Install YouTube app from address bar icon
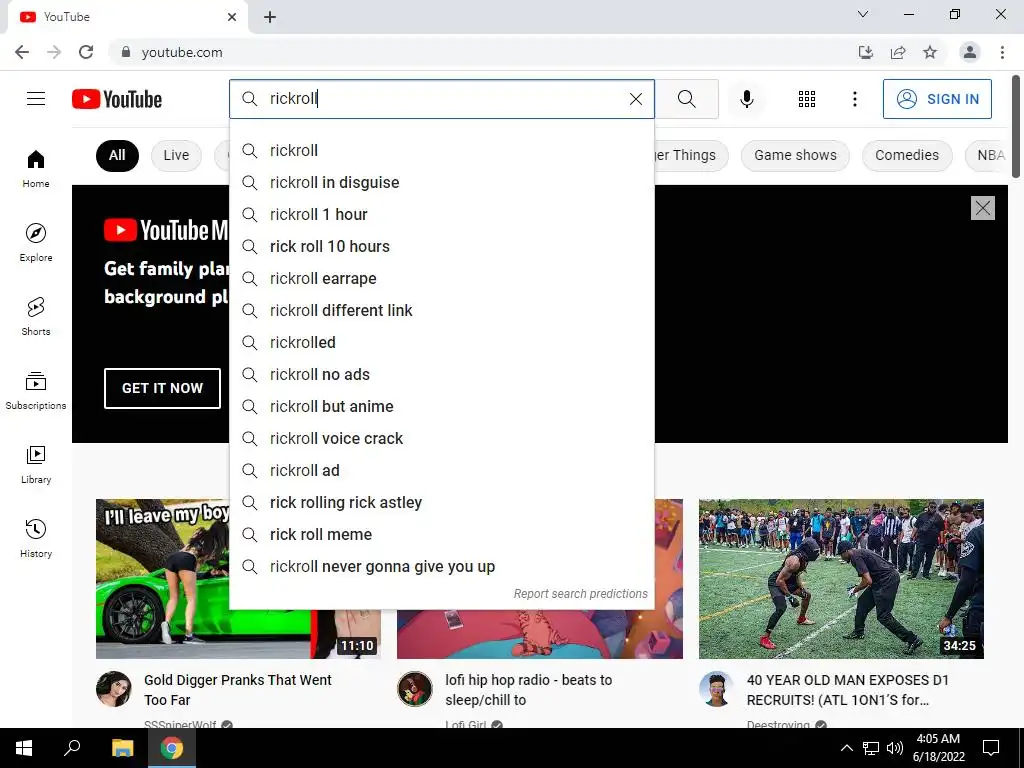The width and height of the screenshot is (1024, 768). [865, 52]
